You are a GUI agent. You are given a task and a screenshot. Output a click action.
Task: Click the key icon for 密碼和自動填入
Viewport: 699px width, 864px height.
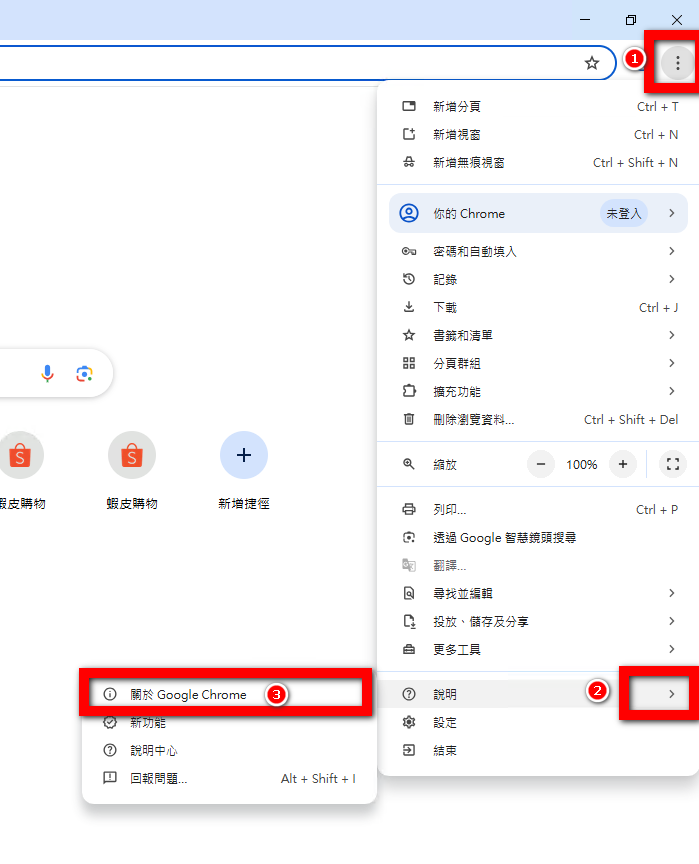coord(409,251)
